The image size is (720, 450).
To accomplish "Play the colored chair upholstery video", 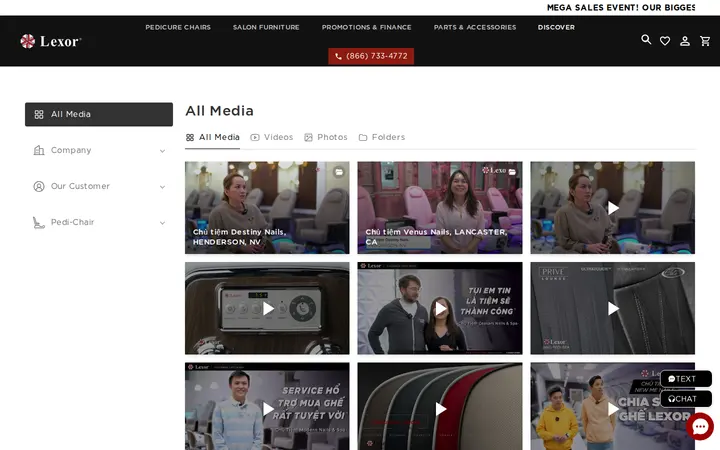I will tap(440, 408).
